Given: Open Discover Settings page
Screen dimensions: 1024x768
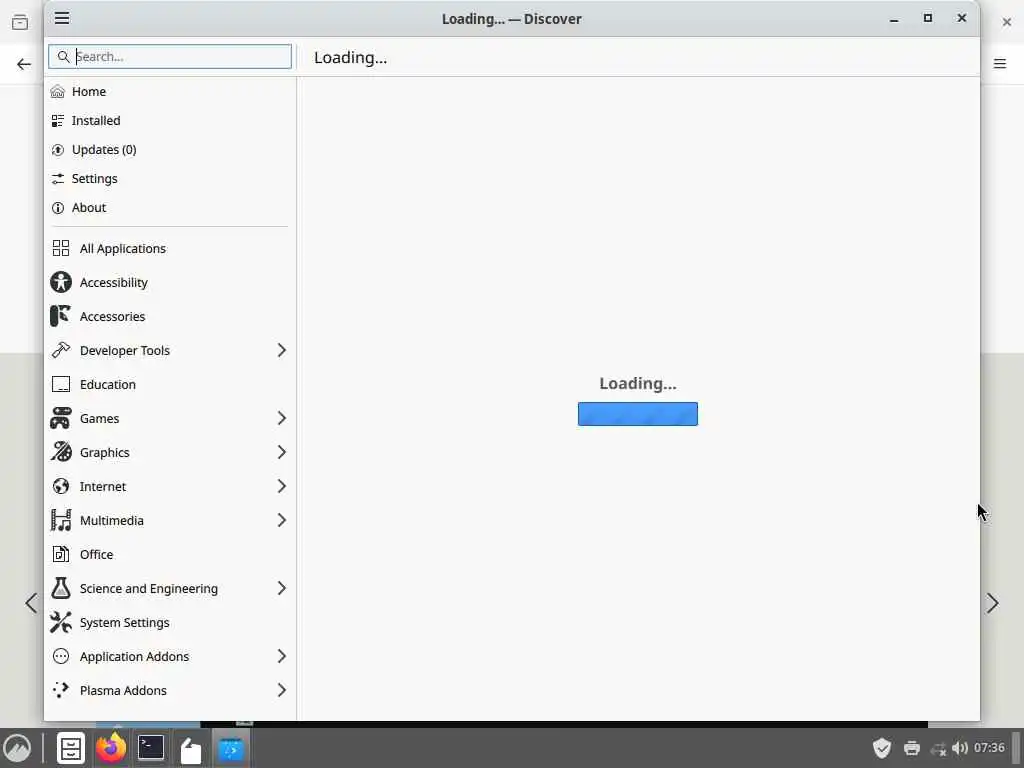Looking at the screenshot, I should (170, 178).
